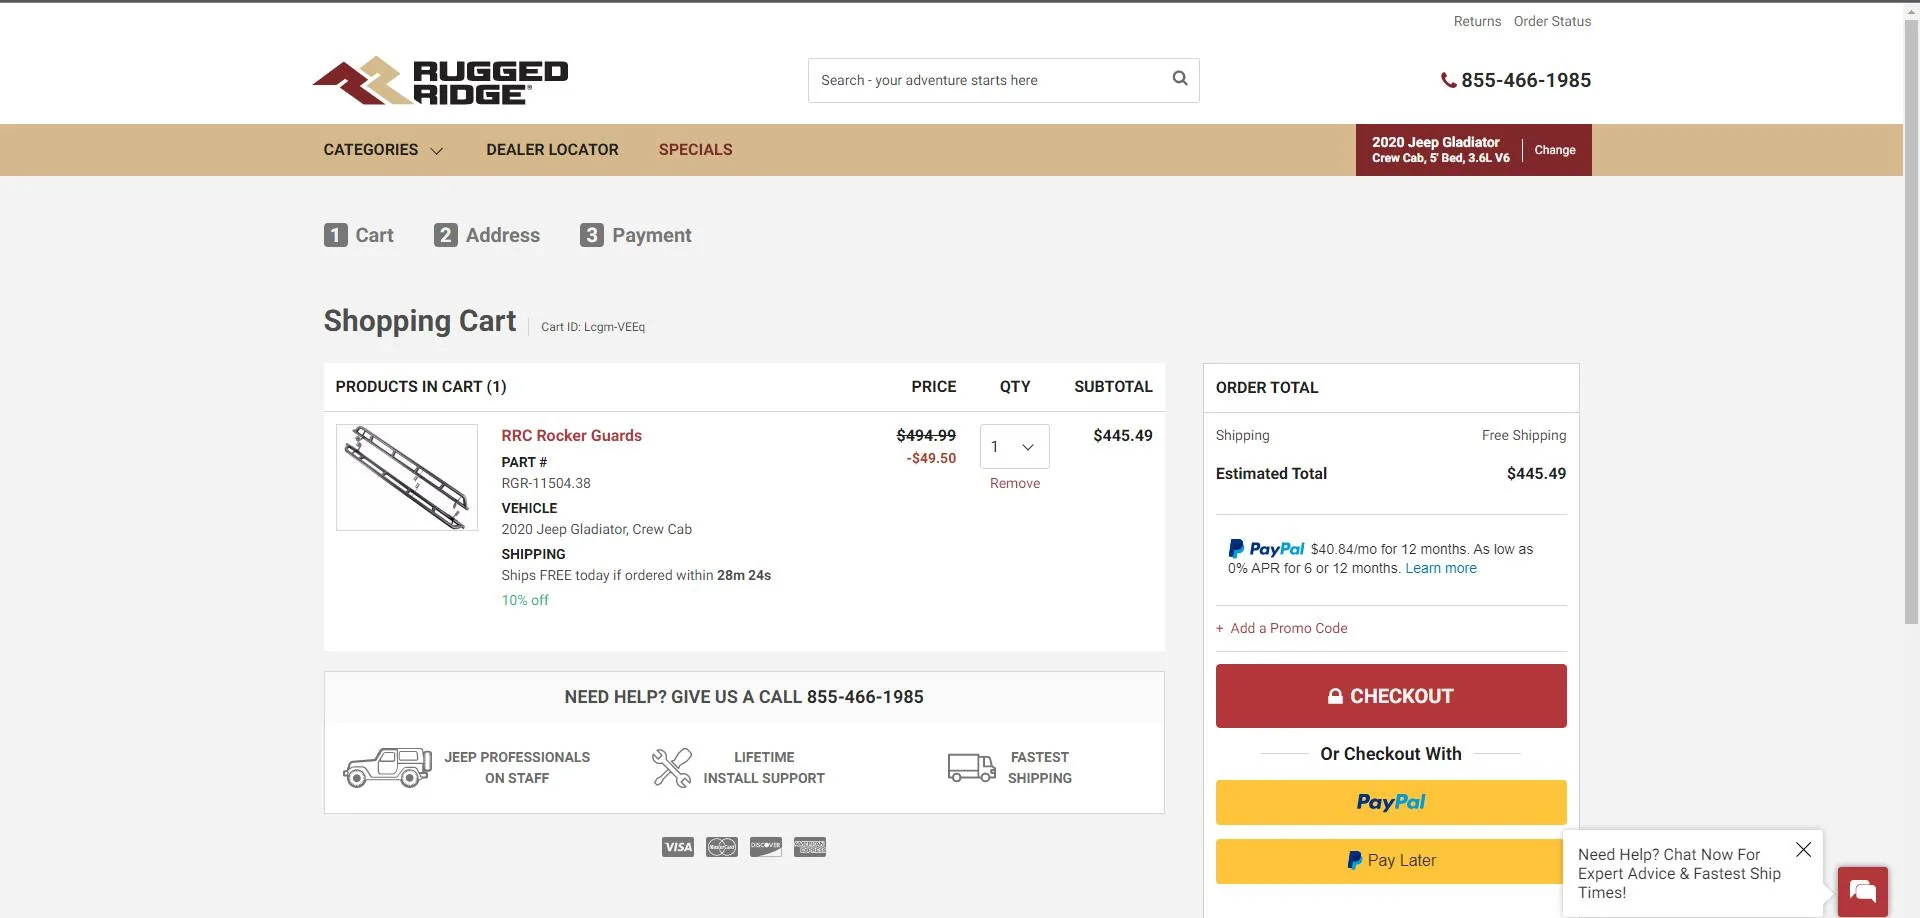Close the Need Help chat popup
The image size is (1920, 918).
pos(1803,850)
